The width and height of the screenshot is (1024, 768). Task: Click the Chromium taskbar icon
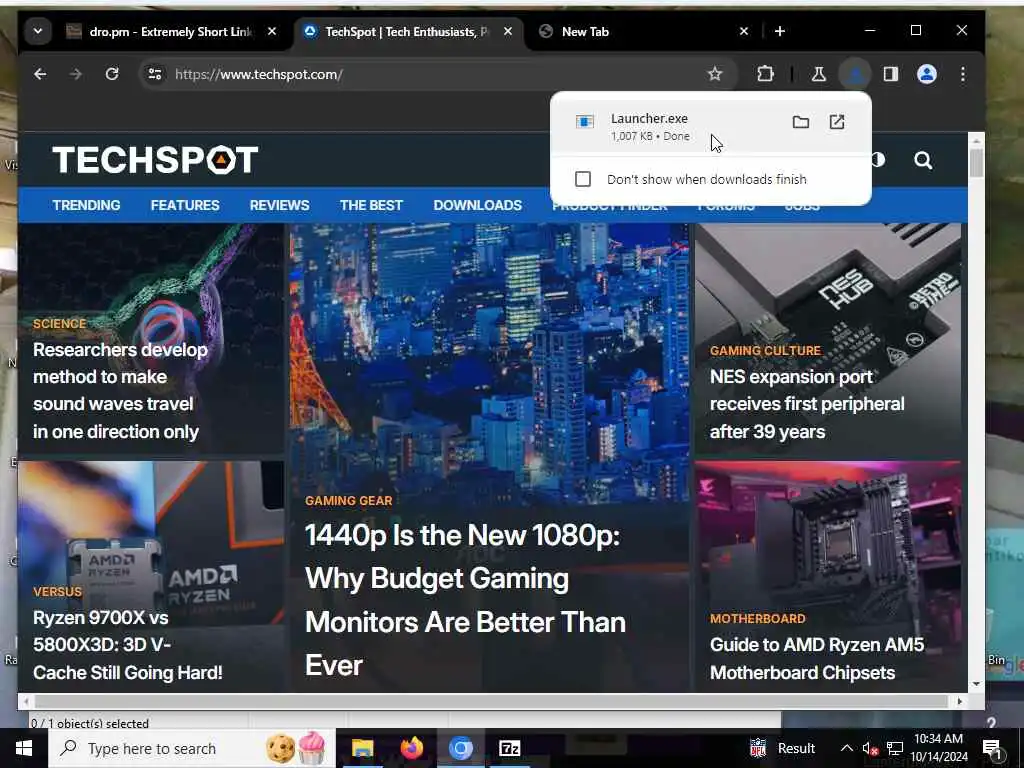[460, 748]
